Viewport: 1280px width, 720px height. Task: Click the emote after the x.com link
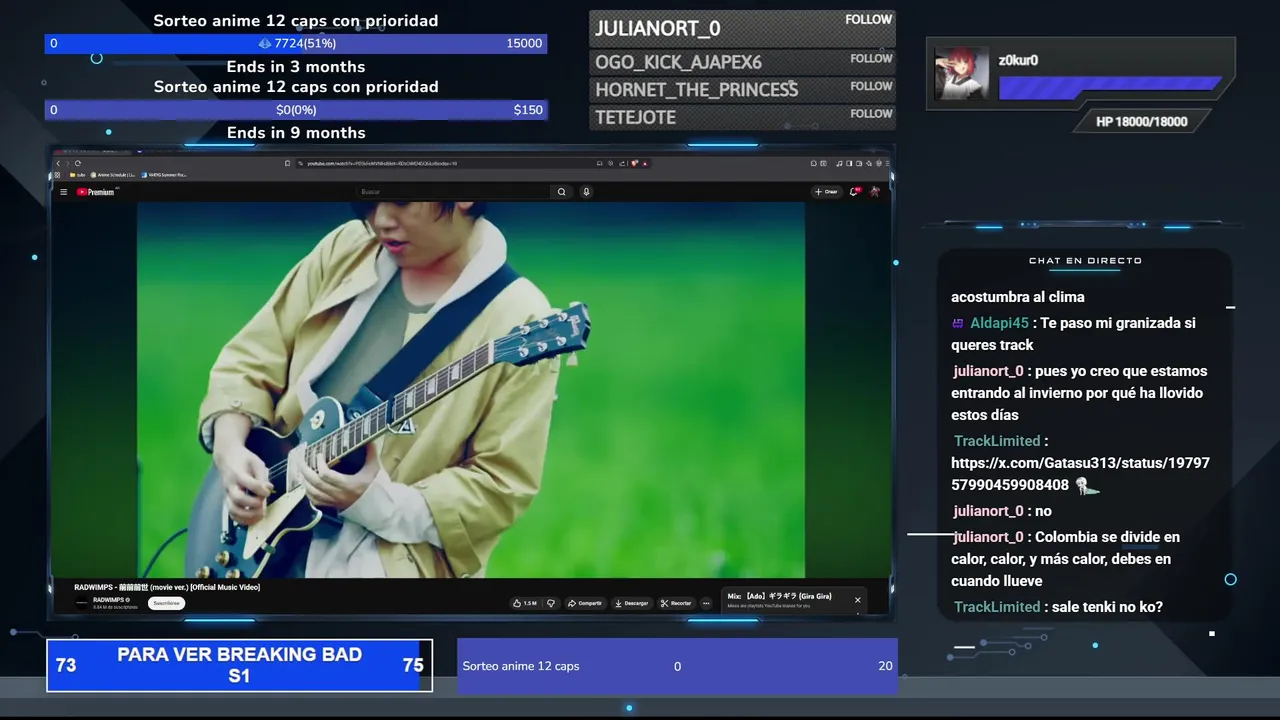pos(1088,486)
